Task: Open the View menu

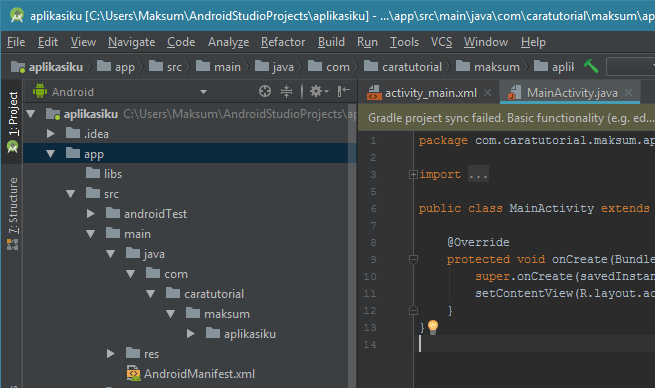Action: (x=83, y=42)
